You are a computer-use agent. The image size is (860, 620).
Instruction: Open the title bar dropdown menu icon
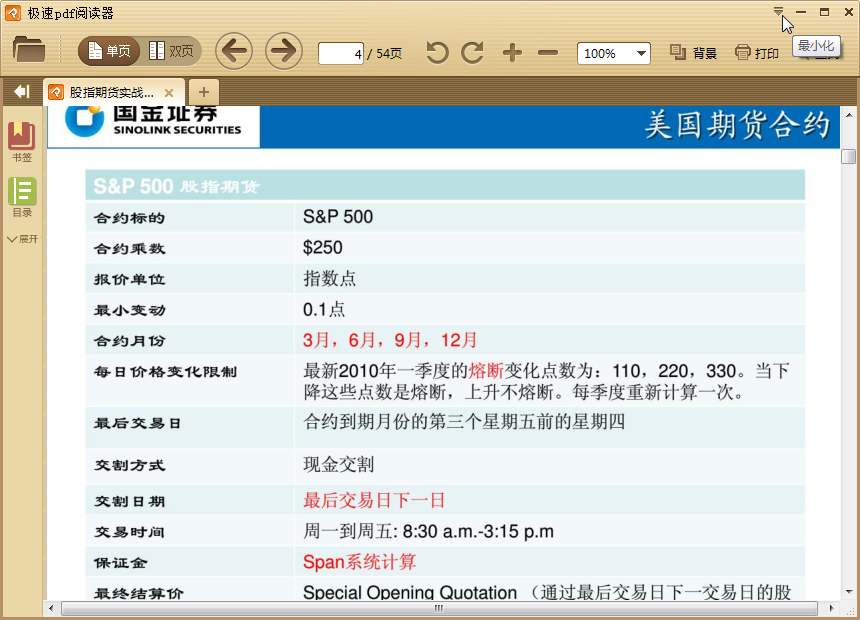[778, 11]
